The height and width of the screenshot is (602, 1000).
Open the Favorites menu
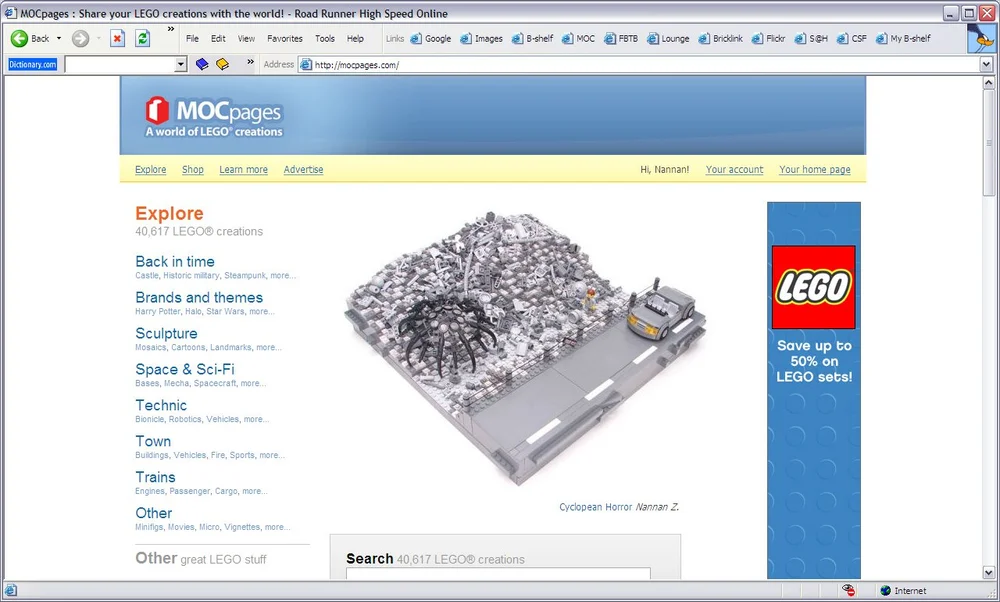[x=284, y=39]
